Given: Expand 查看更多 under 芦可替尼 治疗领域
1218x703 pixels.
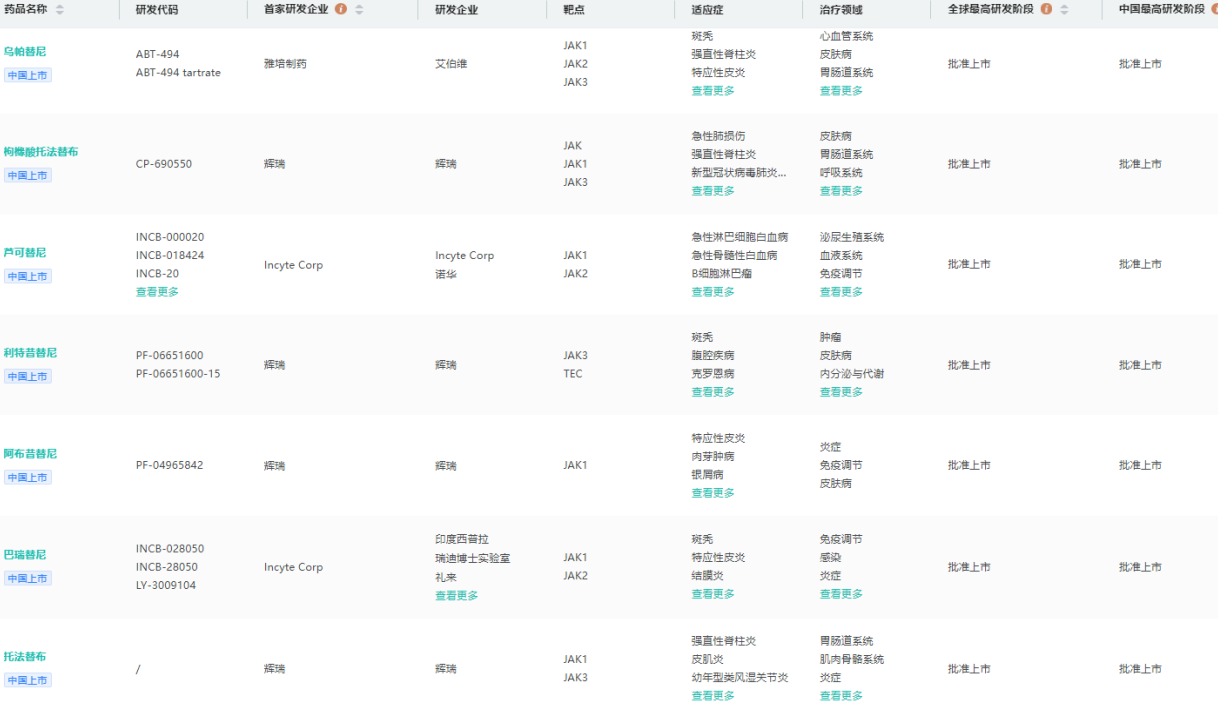Looking at the screenshot, I should [x=841, y=292].
